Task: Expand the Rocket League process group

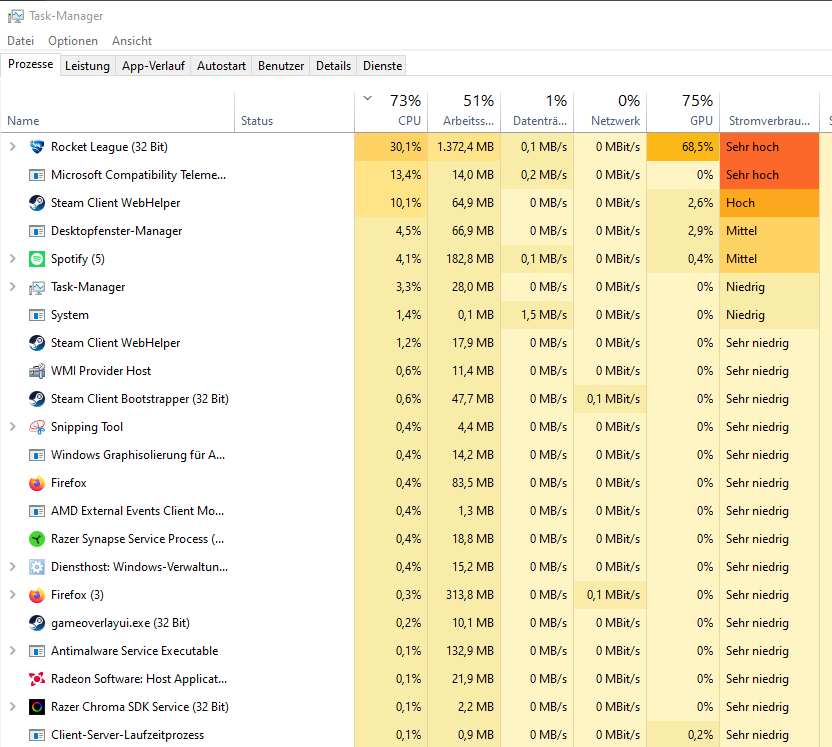Action: [x=13, y=147]
